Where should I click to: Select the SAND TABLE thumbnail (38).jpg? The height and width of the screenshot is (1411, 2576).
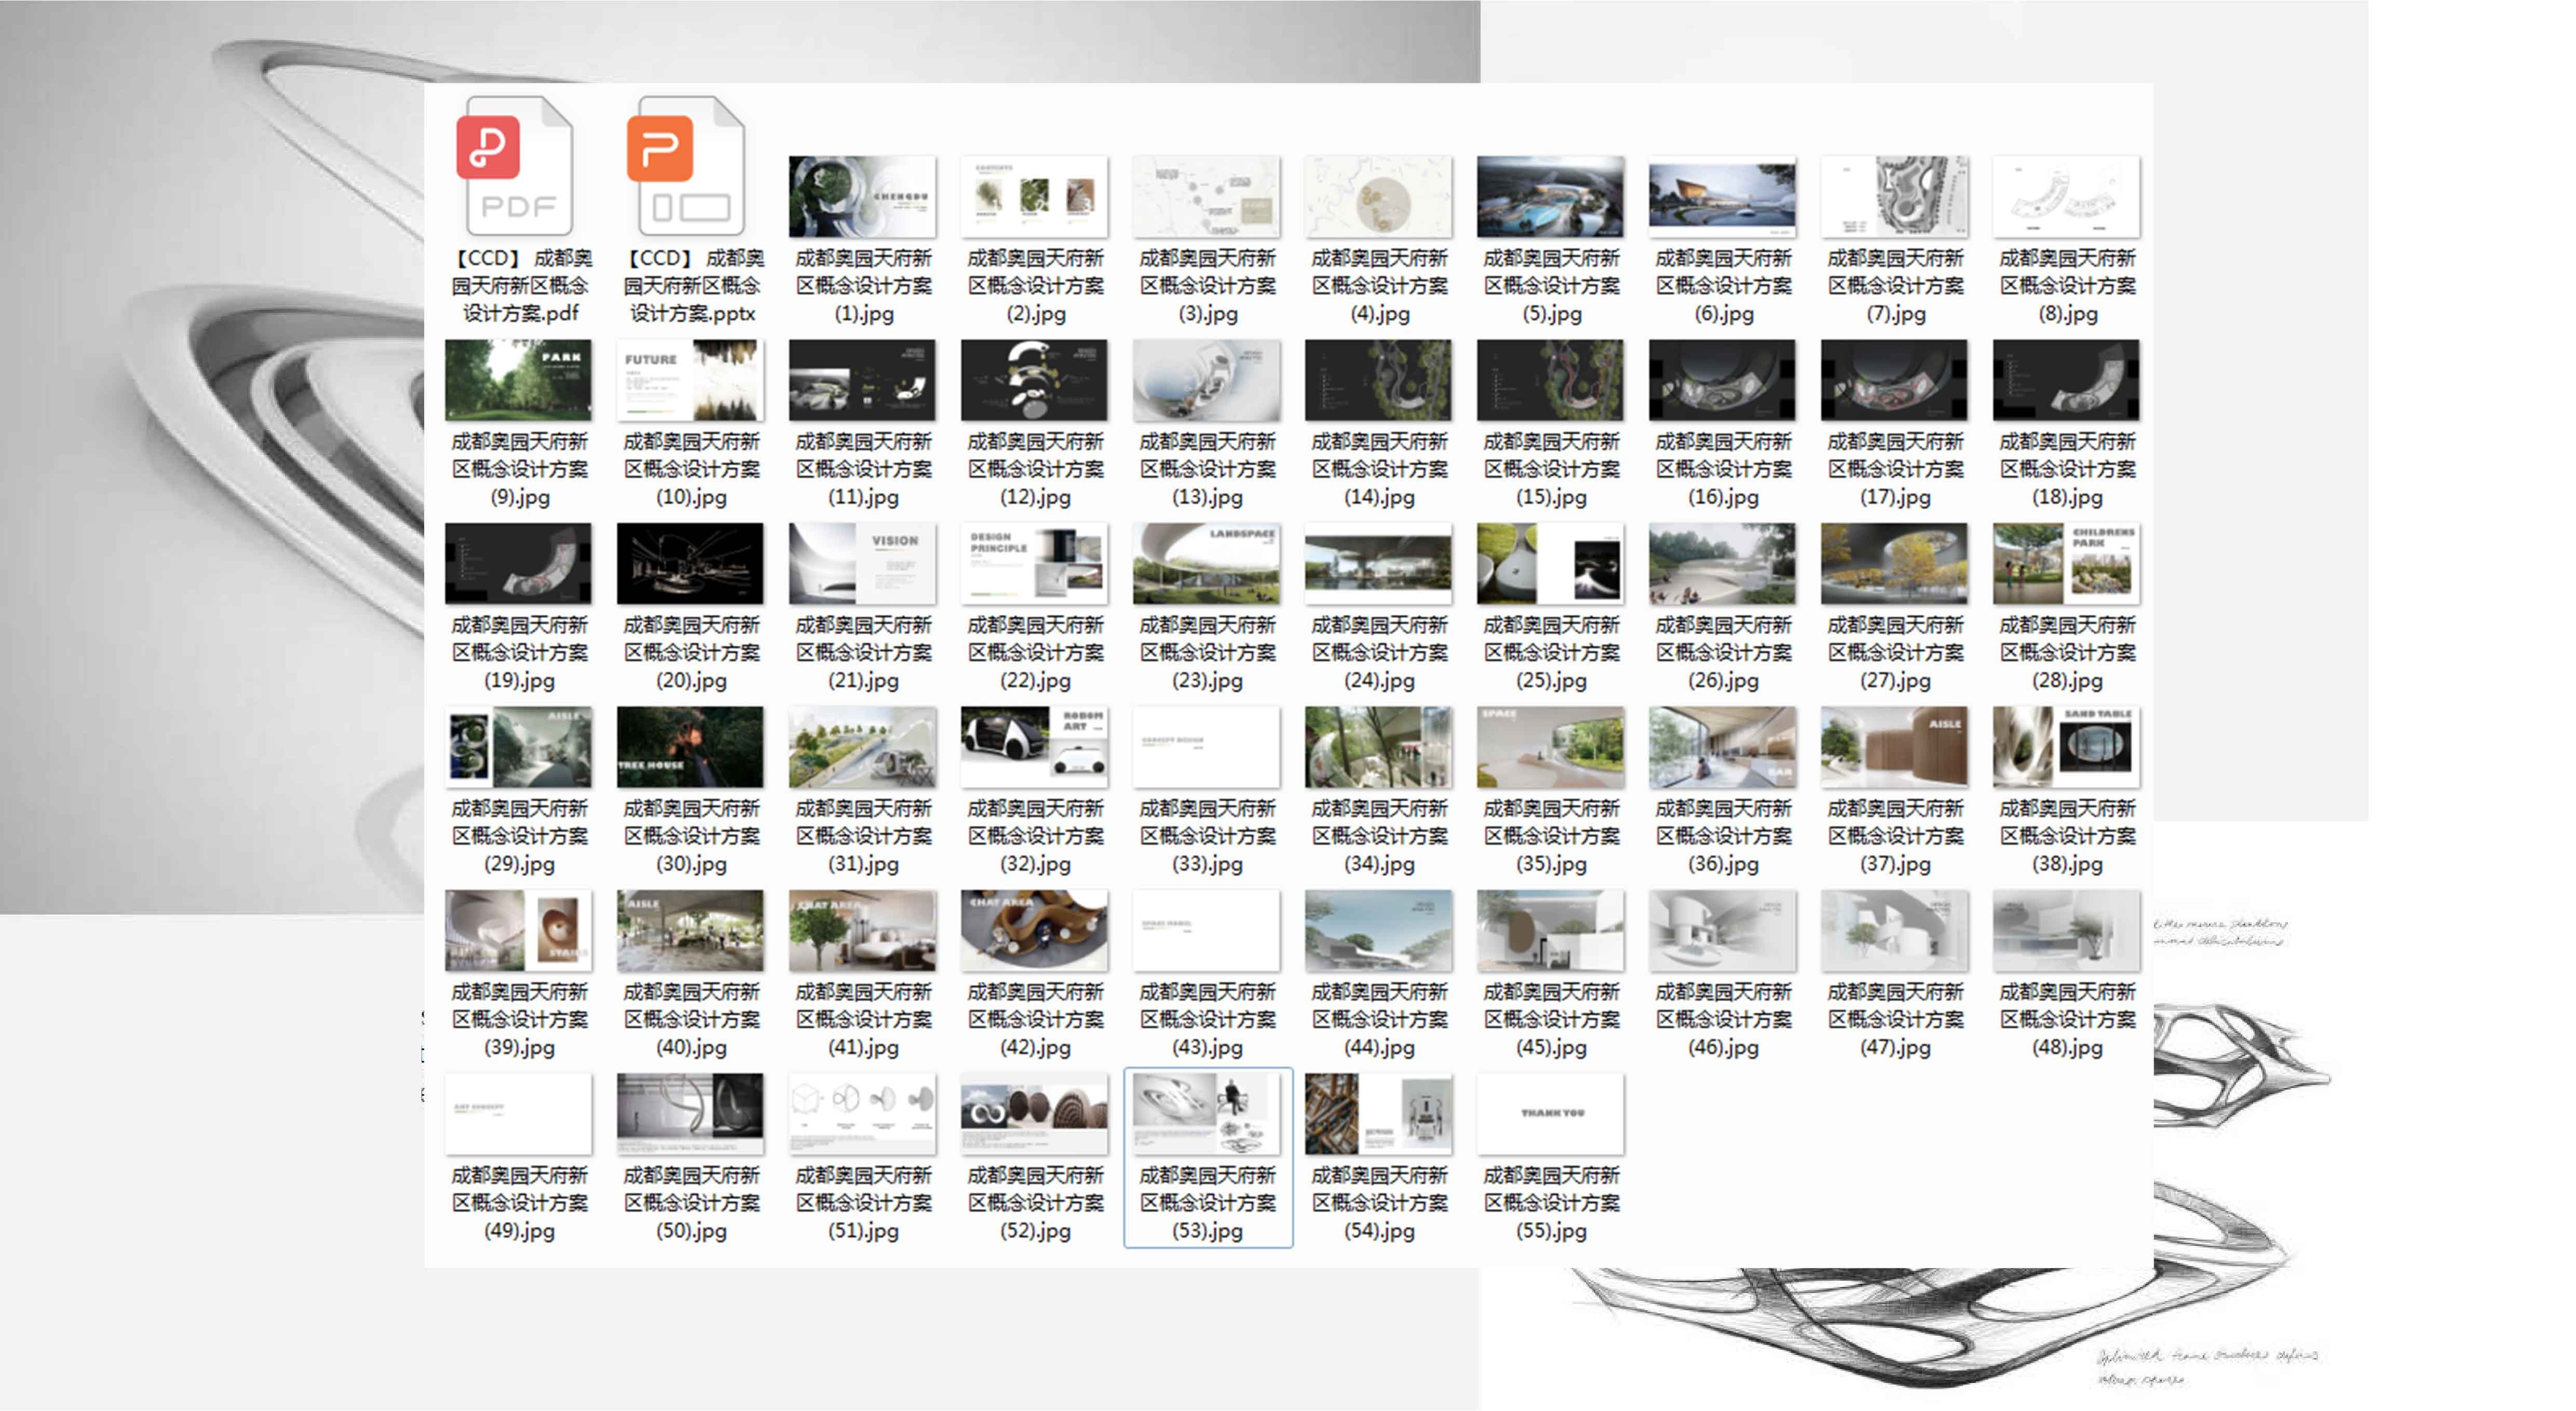[x=2066, y=747]
